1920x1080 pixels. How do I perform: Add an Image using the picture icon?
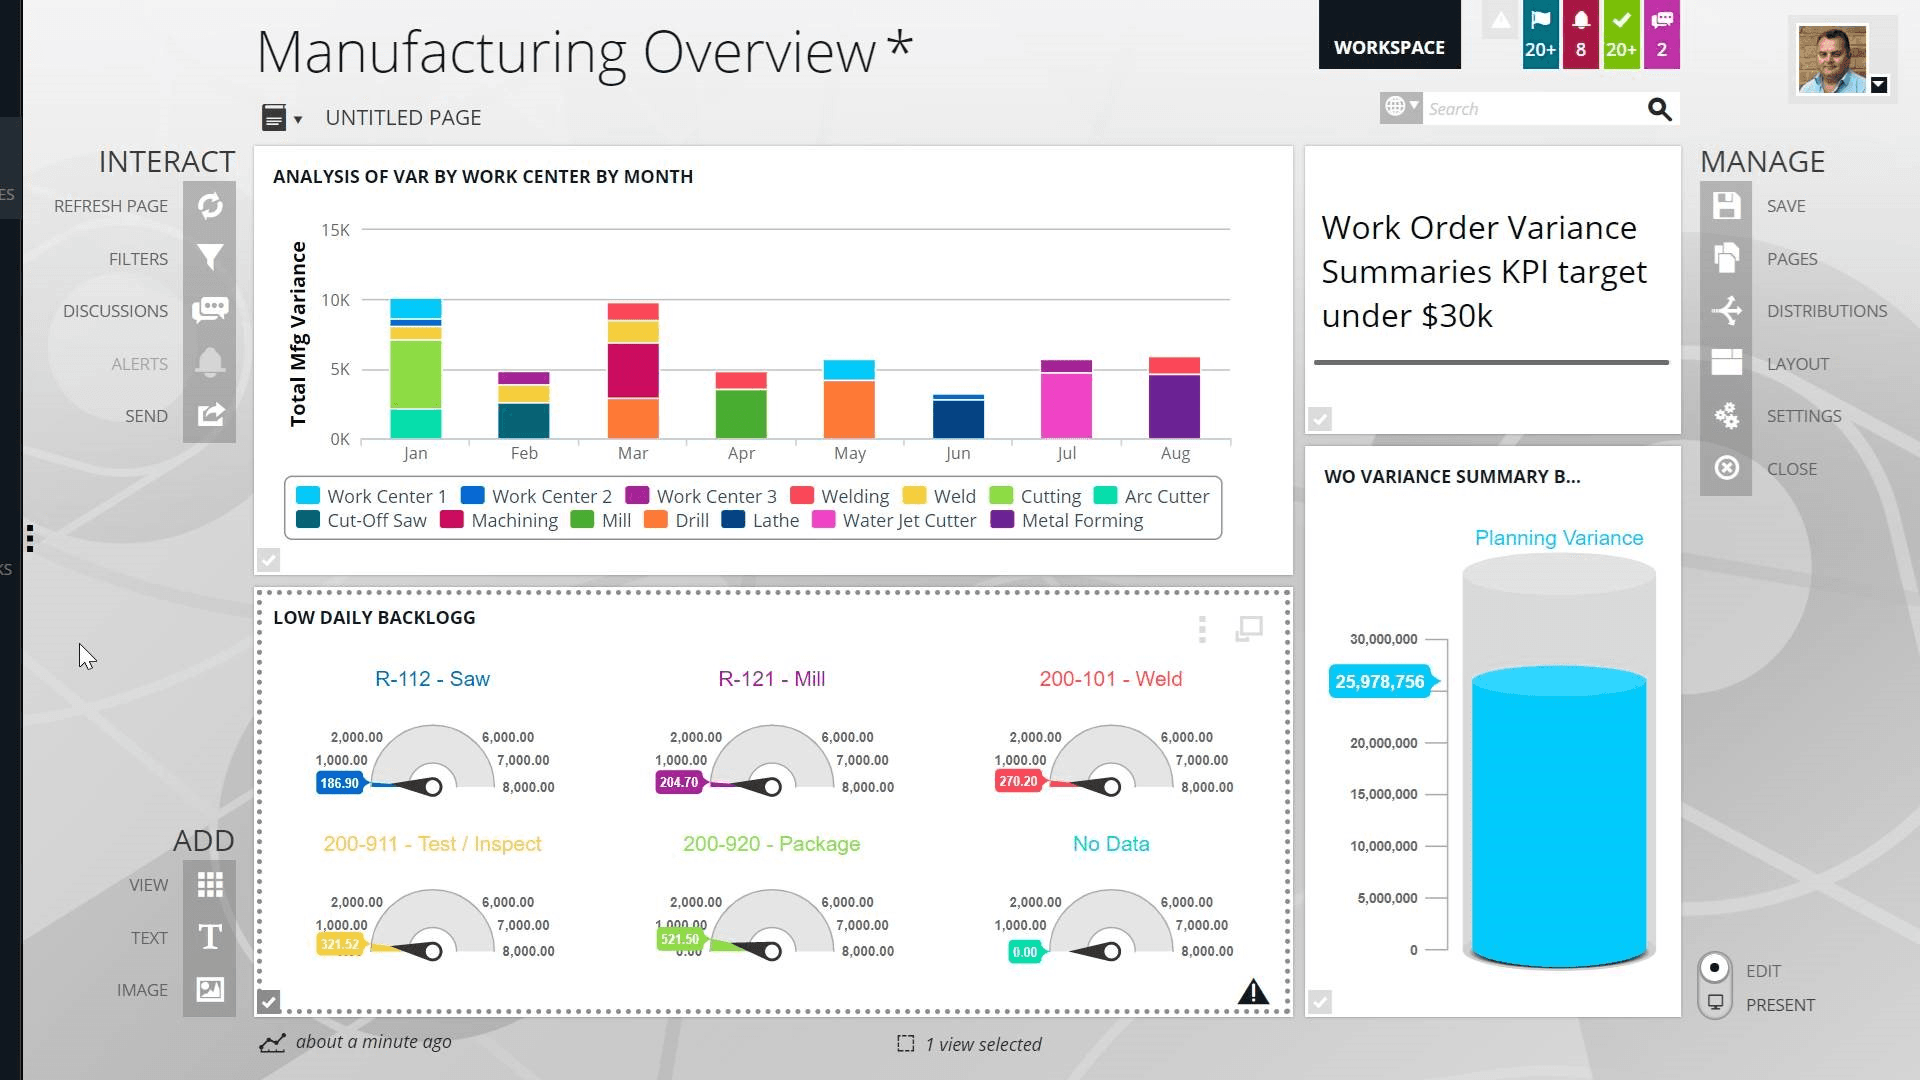click(210, 990)
